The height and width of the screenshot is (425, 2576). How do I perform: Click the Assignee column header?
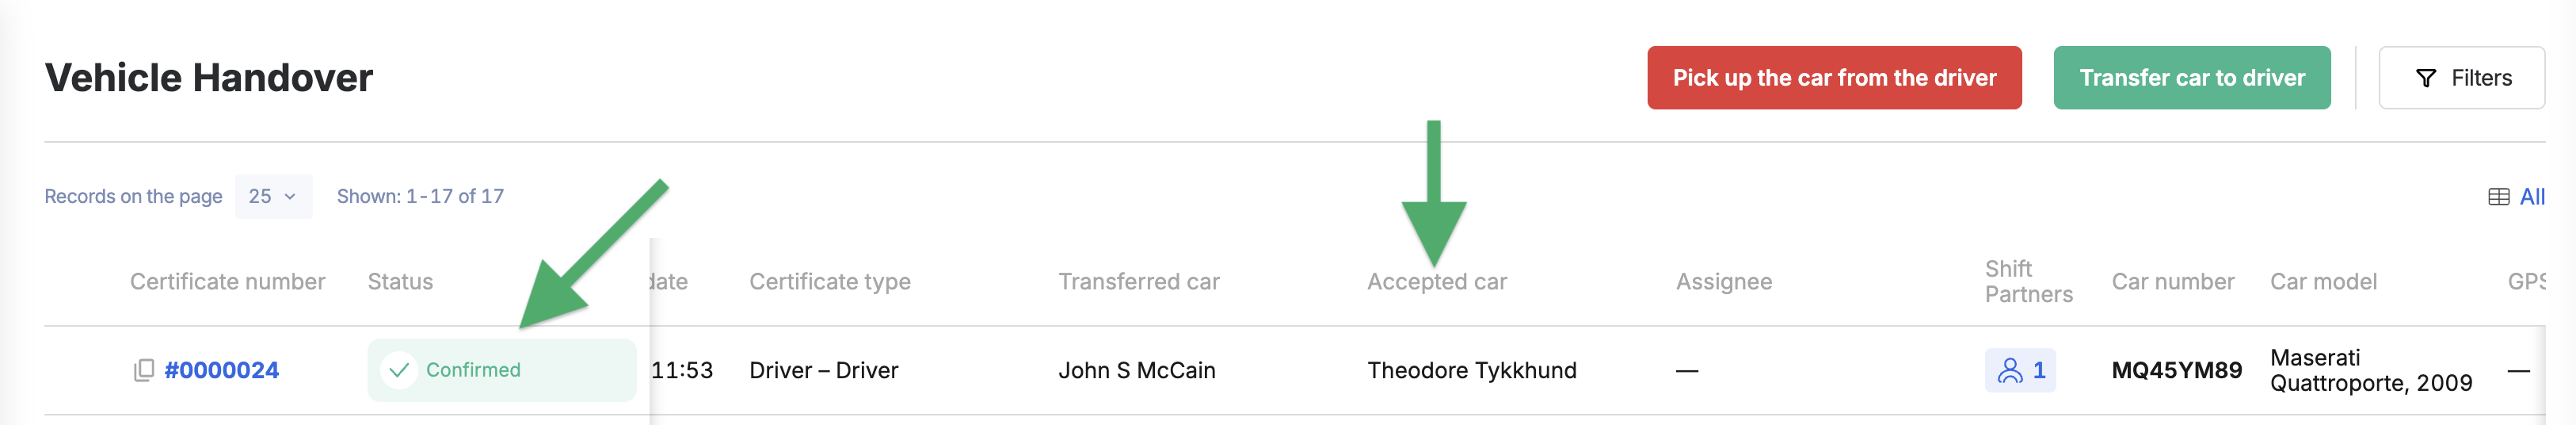point(1724,282)
